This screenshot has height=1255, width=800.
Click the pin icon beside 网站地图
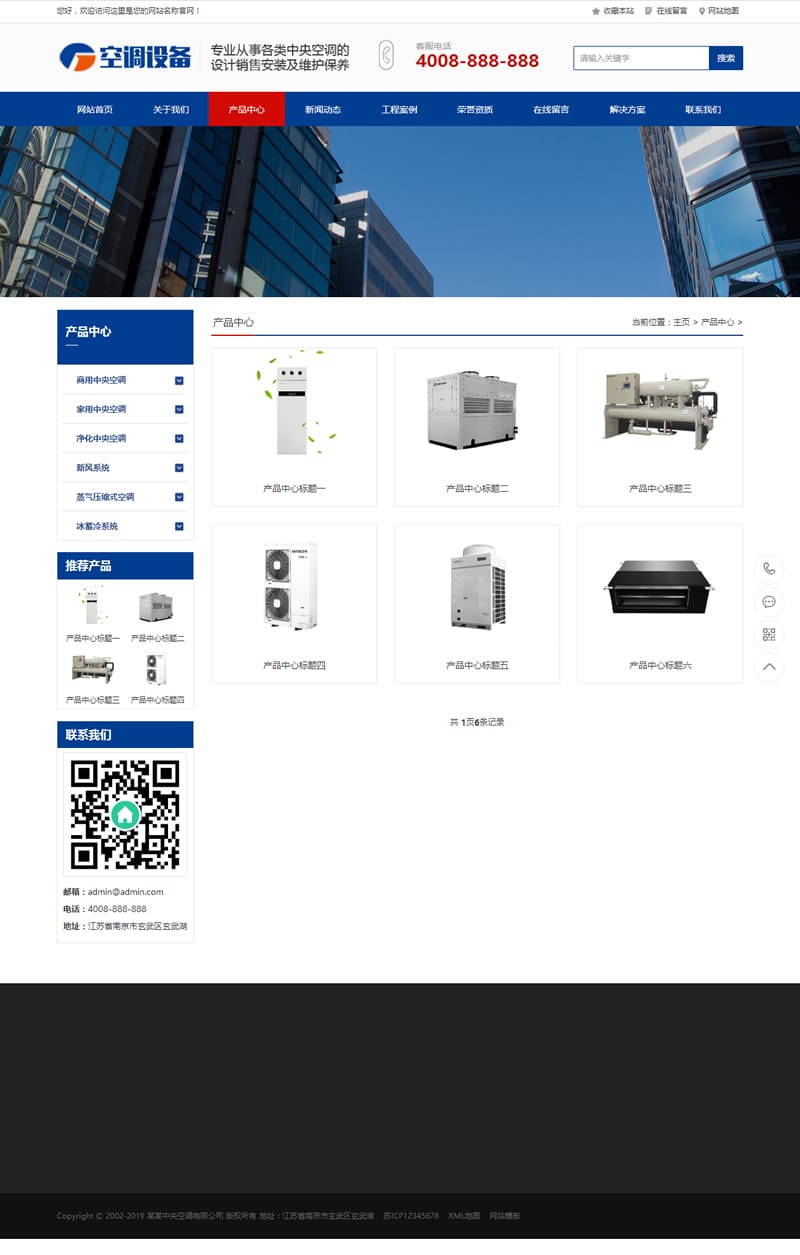click(702, 11)
